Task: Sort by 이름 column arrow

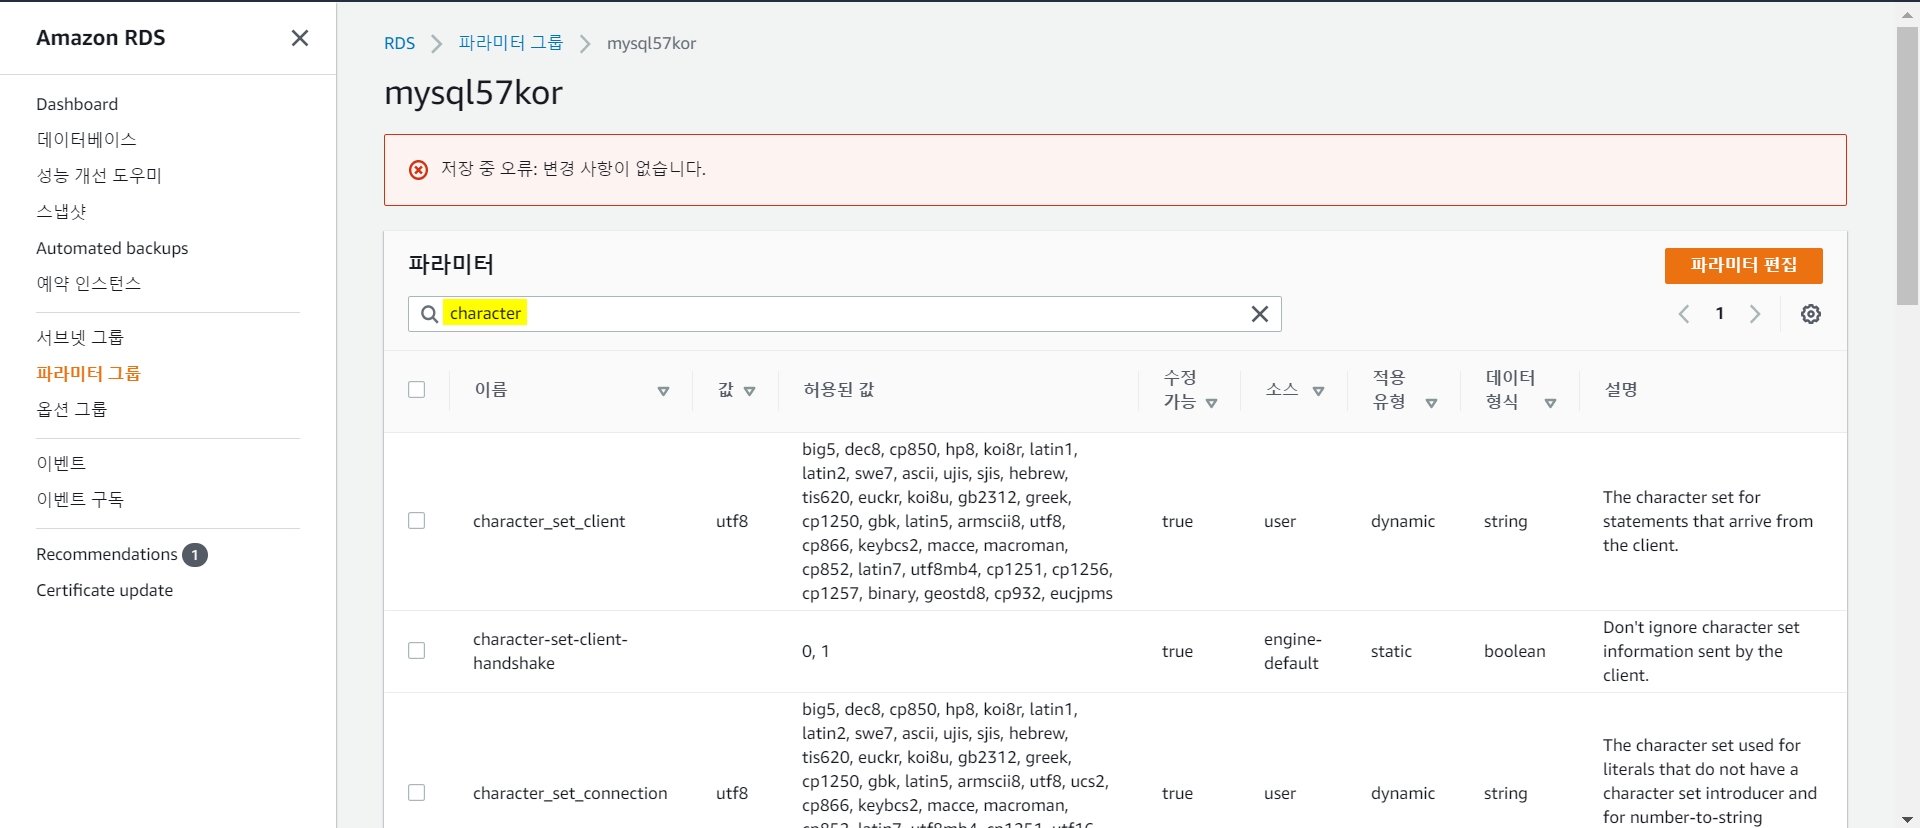Action: [663, 391]
